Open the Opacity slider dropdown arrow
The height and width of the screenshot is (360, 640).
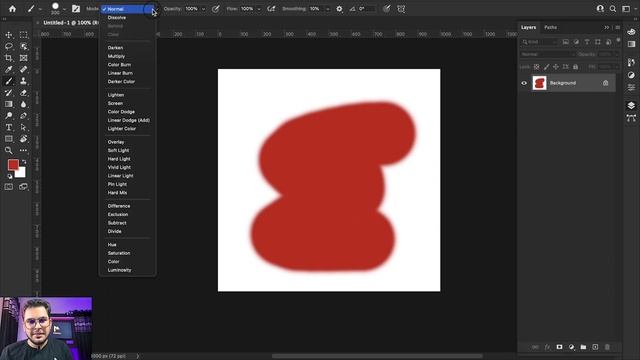click(x=203, y=9)
